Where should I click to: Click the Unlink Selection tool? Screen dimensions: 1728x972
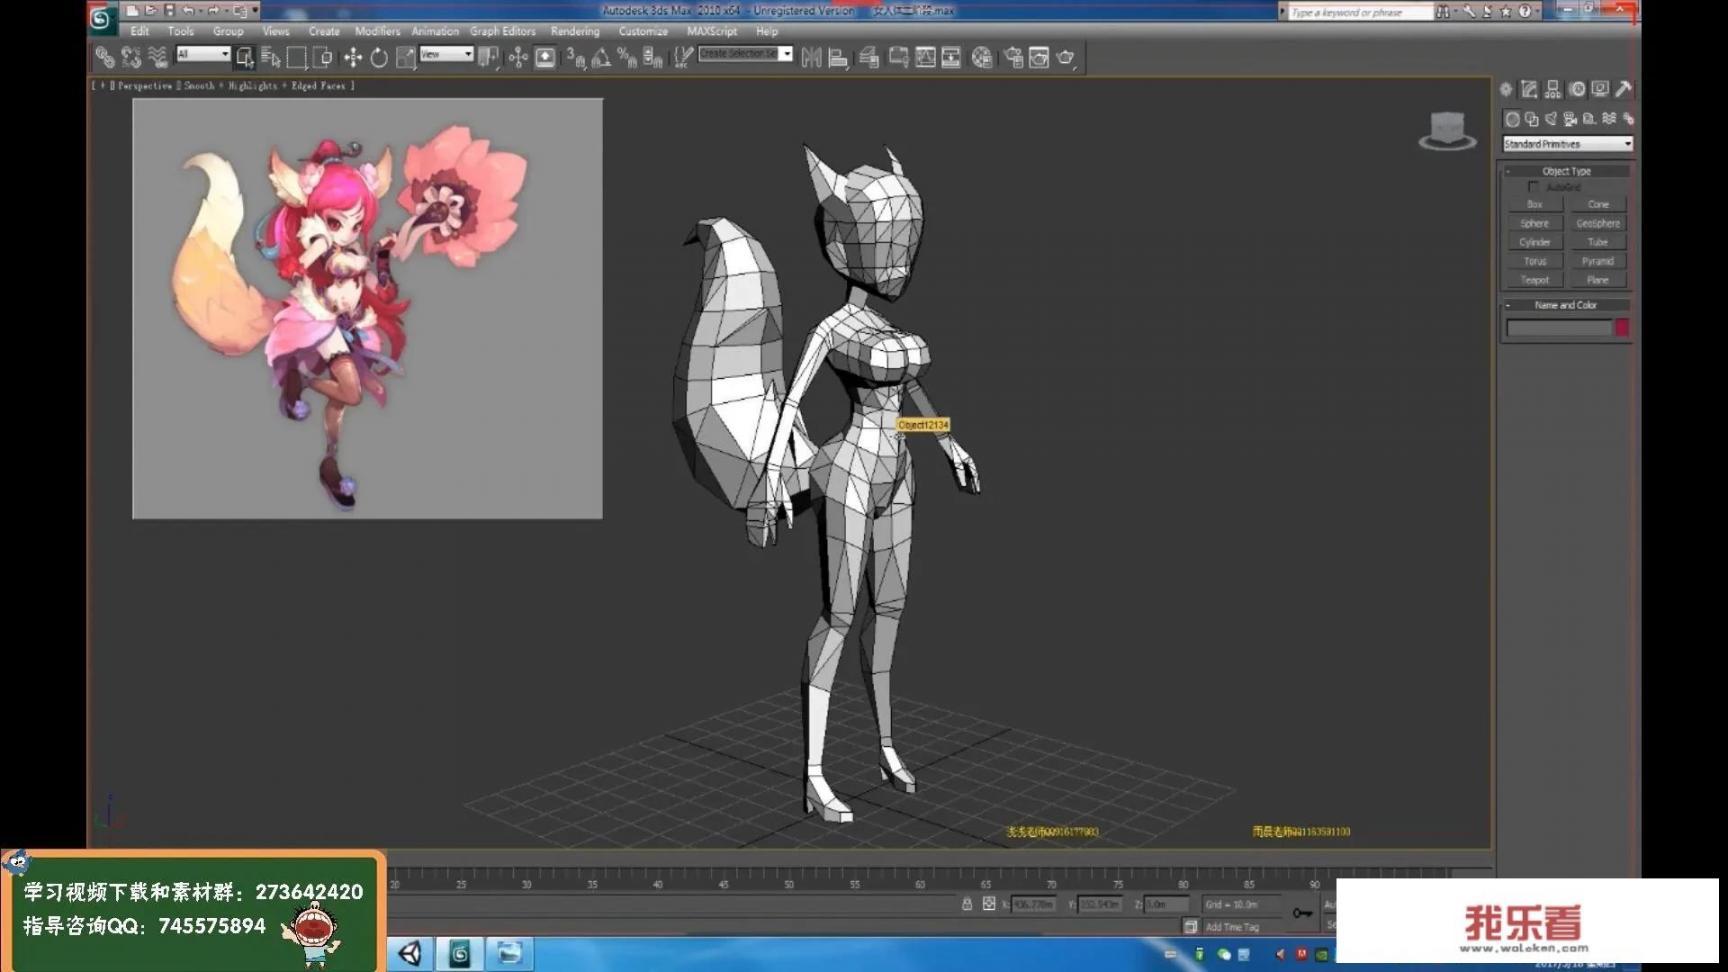pyautogui.click(x=131, y=58)
